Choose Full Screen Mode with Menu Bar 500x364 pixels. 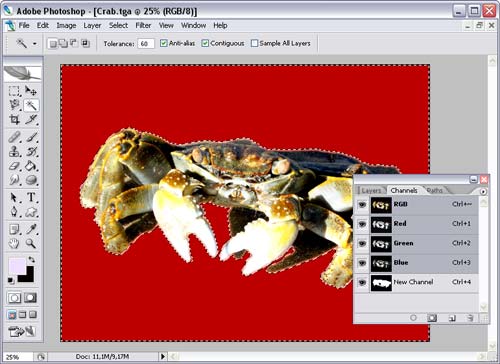coord(22,315)
